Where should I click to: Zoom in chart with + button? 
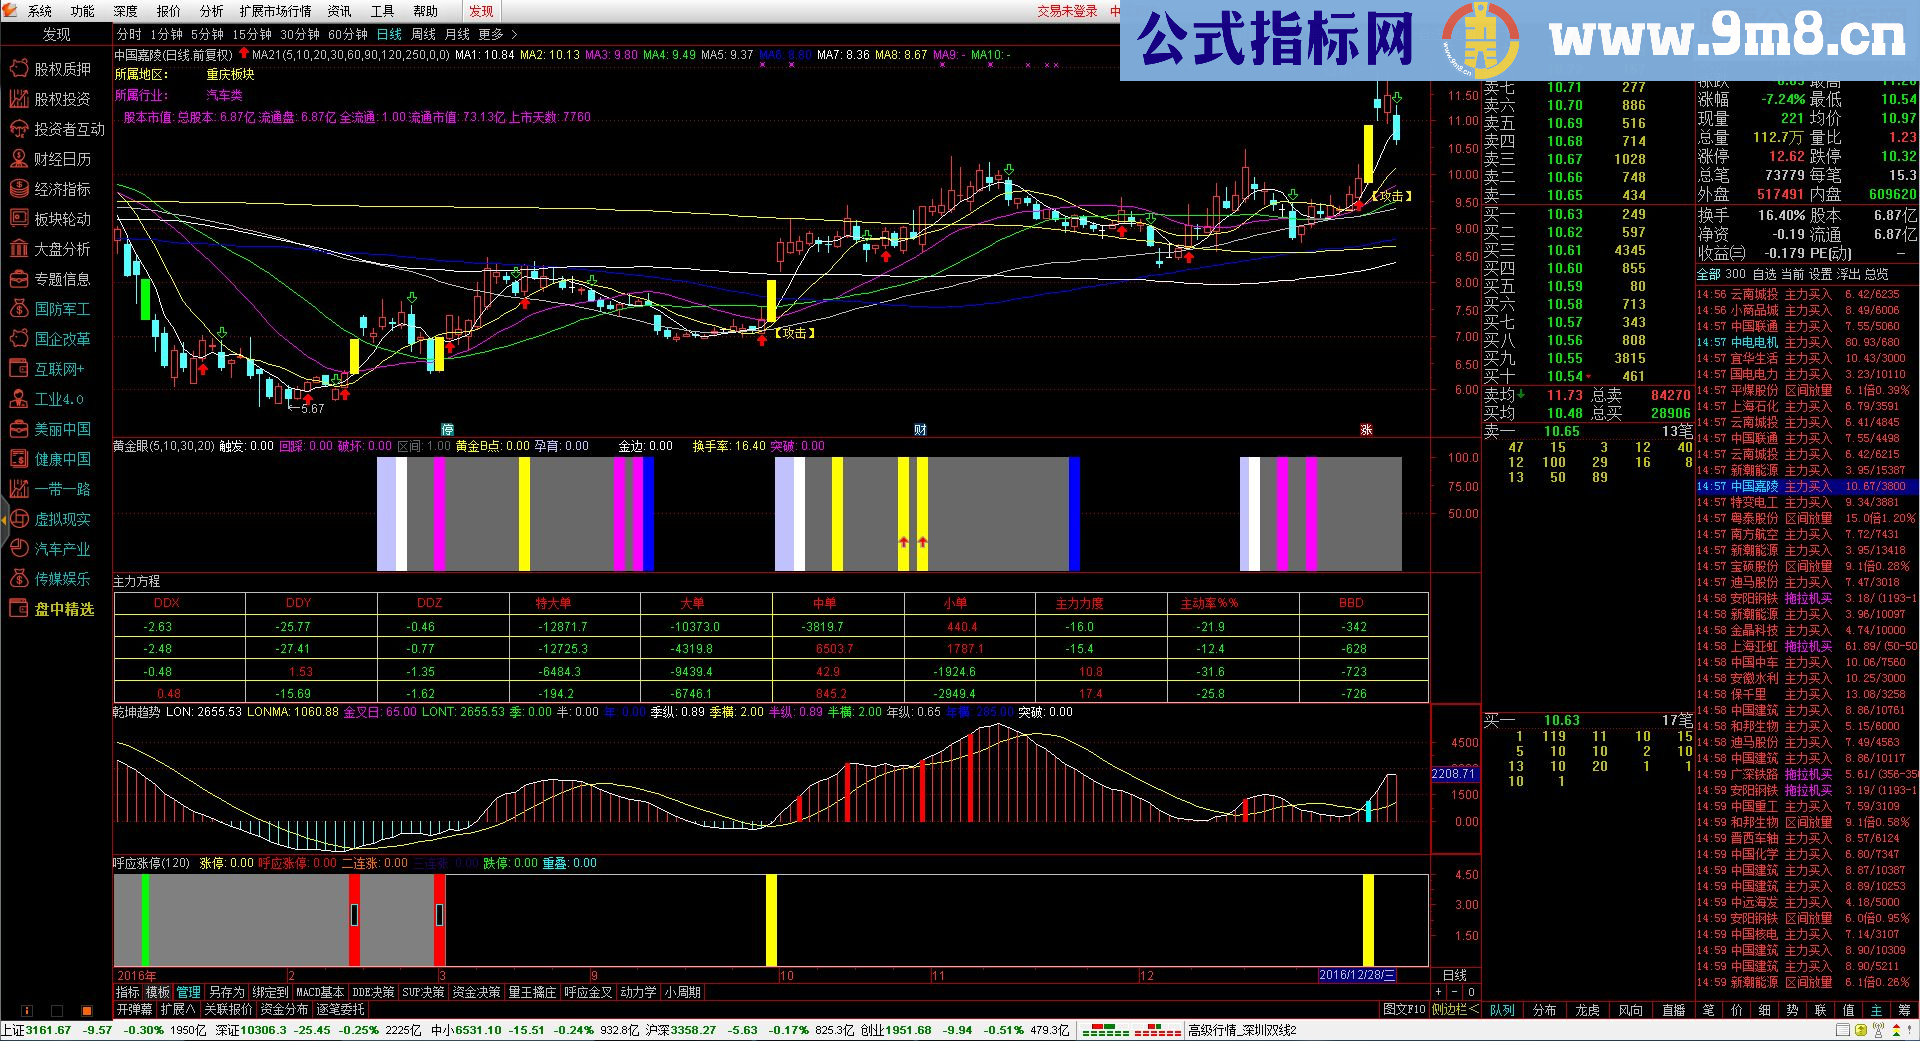click(1439, 992)
